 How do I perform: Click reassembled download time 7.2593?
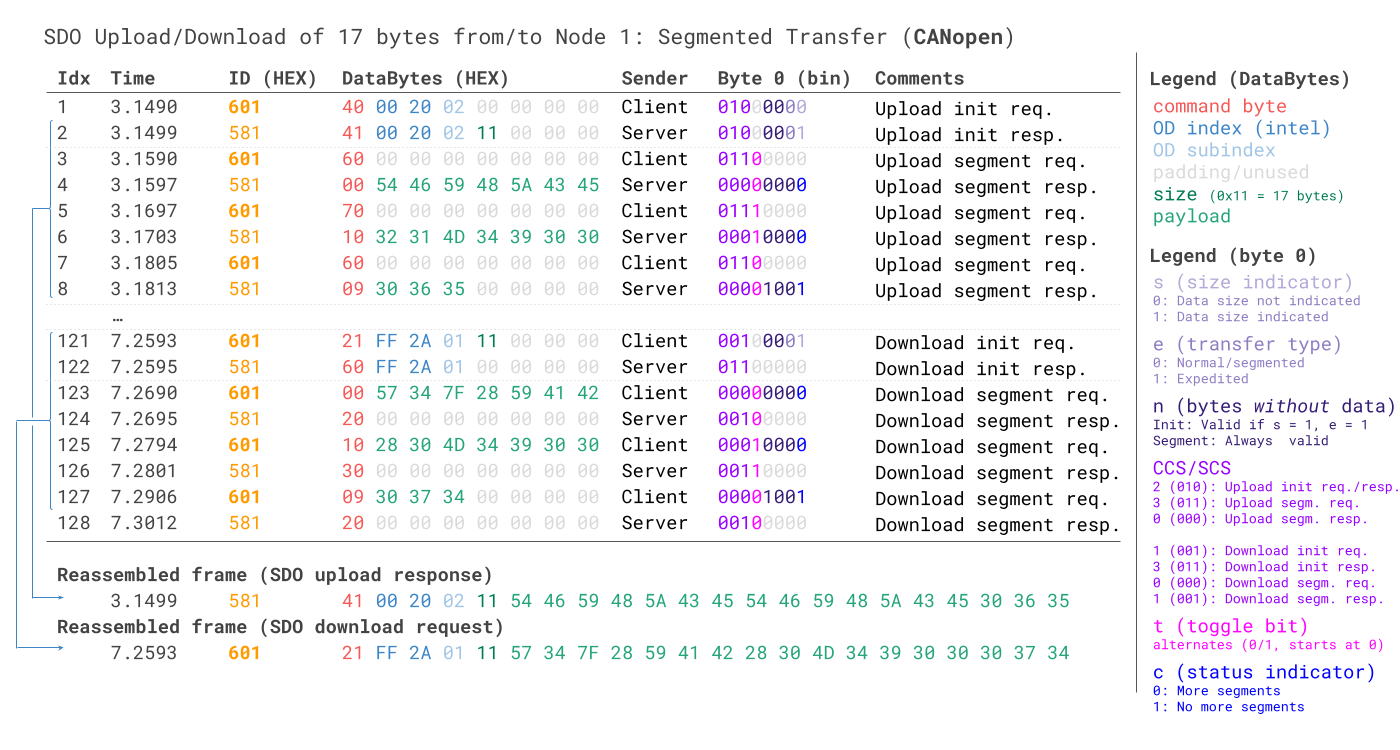pos(143,653)
